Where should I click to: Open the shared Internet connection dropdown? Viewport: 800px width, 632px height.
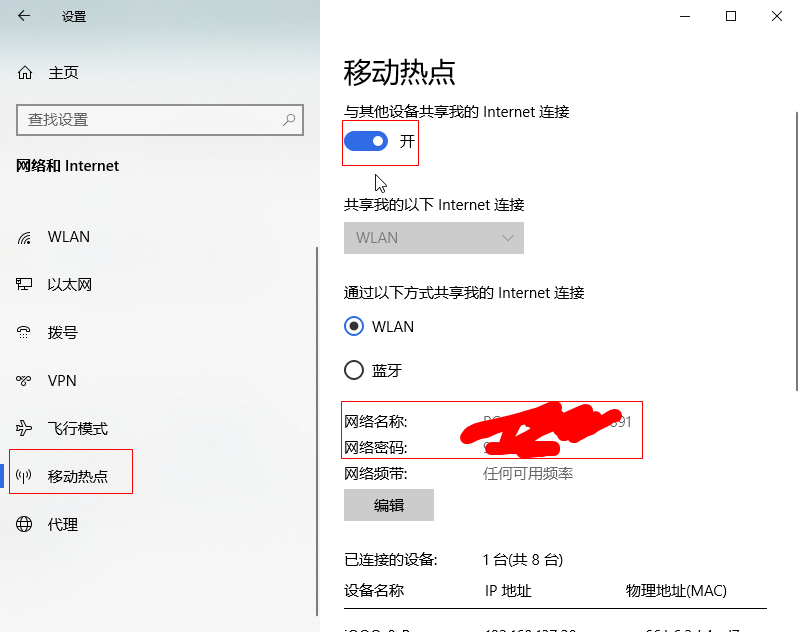[433, 238]
